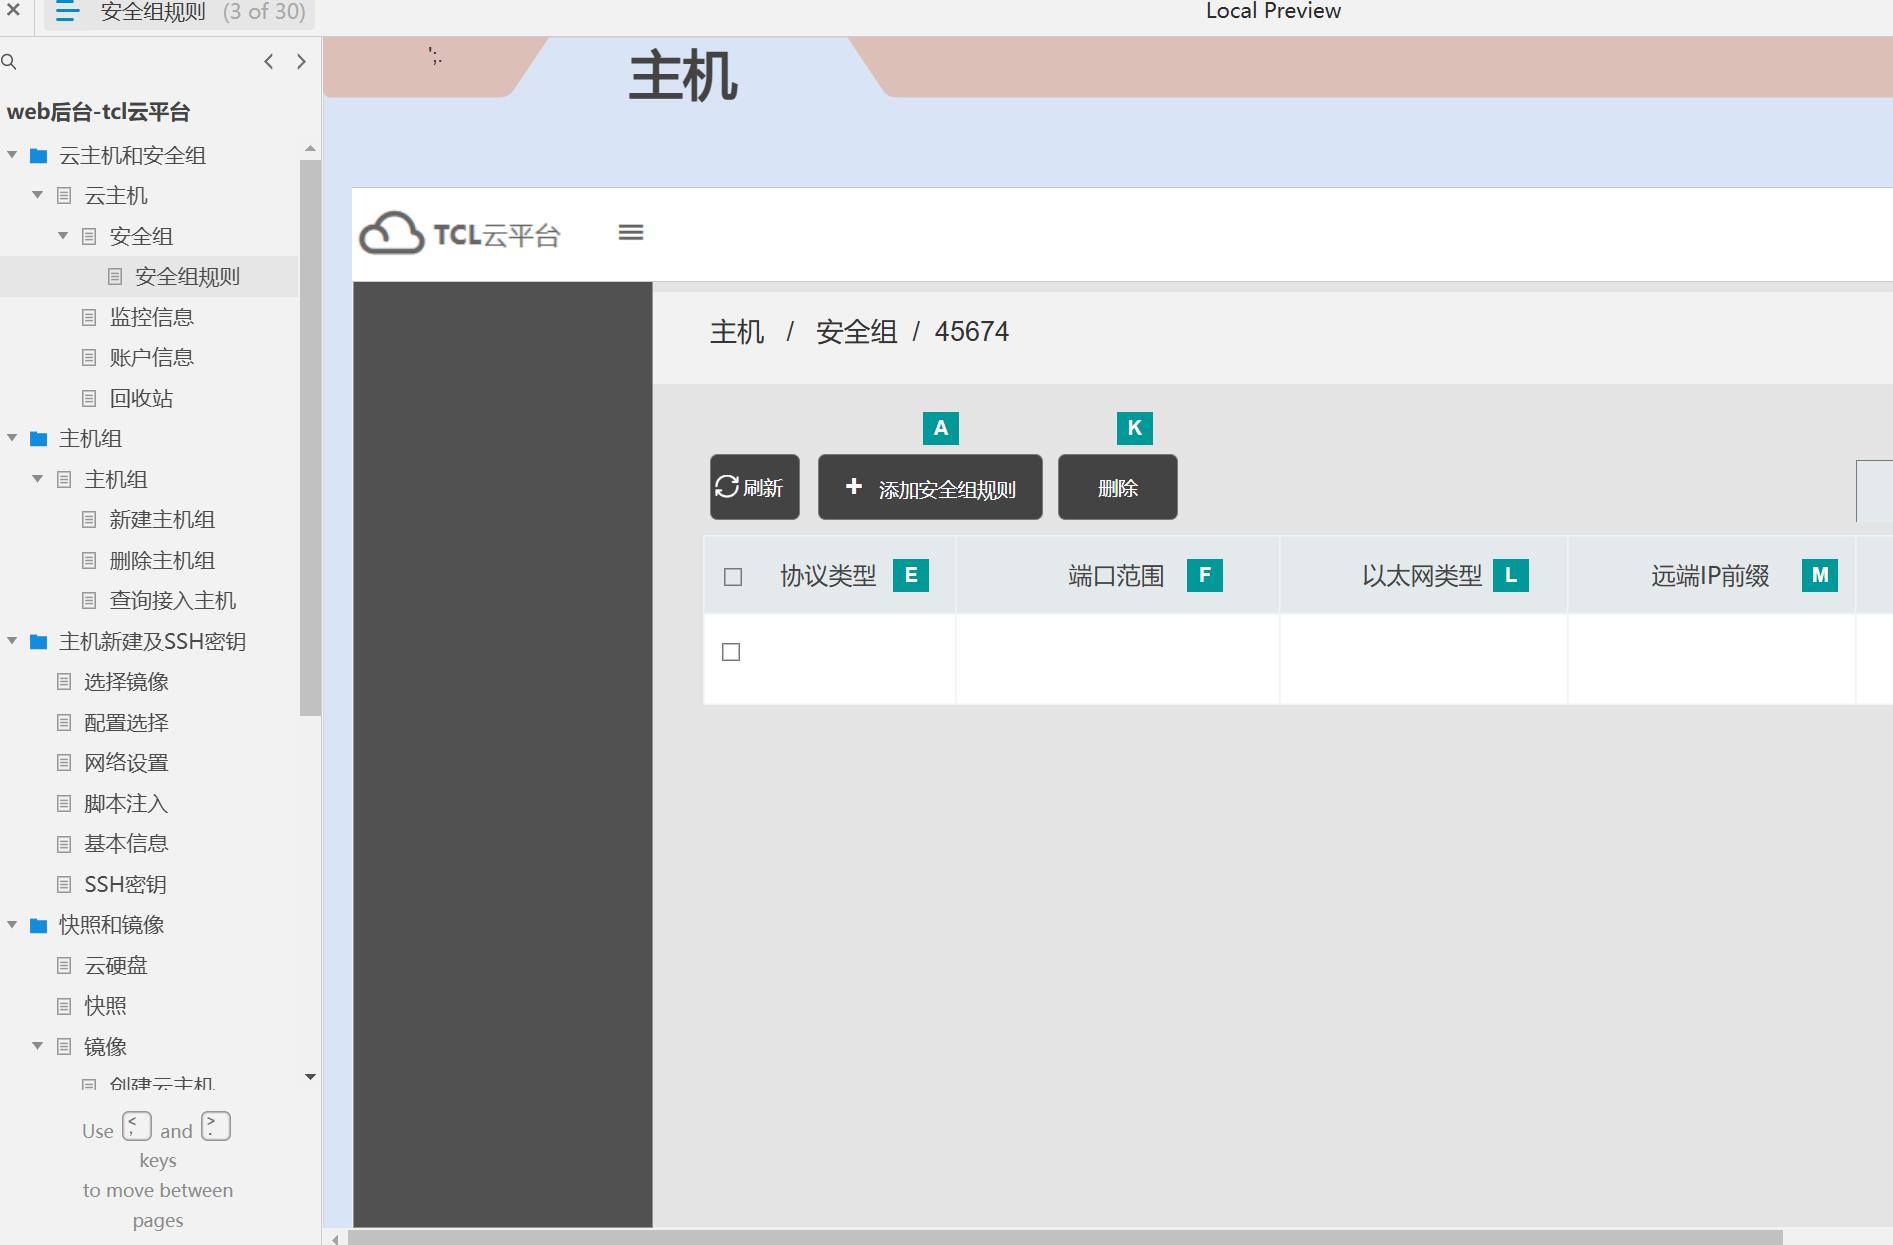Click the plus icon in 添加安全组规则
The height and width of the screenshot is (1245, 1893).
click(854, 486)
